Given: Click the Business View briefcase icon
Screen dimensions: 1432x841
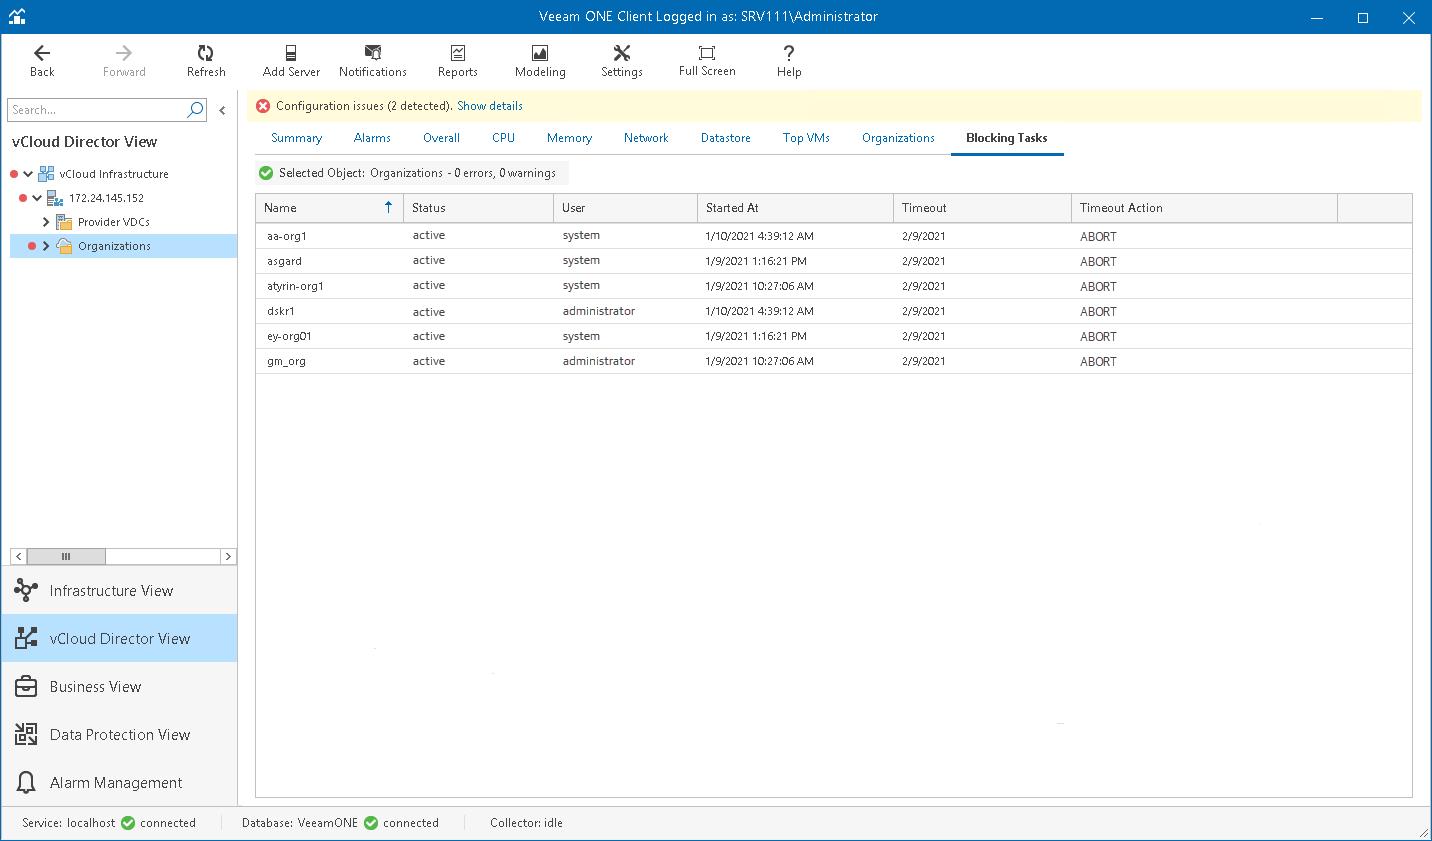Looking at the screenshot, I should tap(26, 687).
